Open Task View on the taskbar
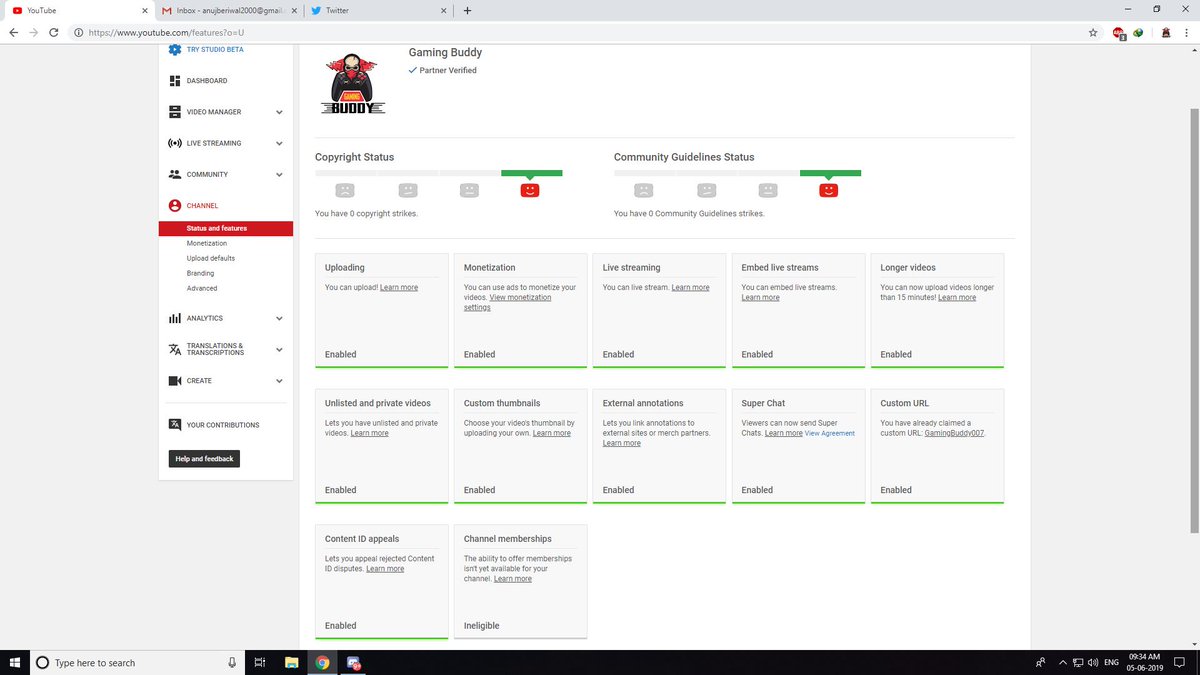This screenshot has height=675, width=1200. (x=258, y=662)
